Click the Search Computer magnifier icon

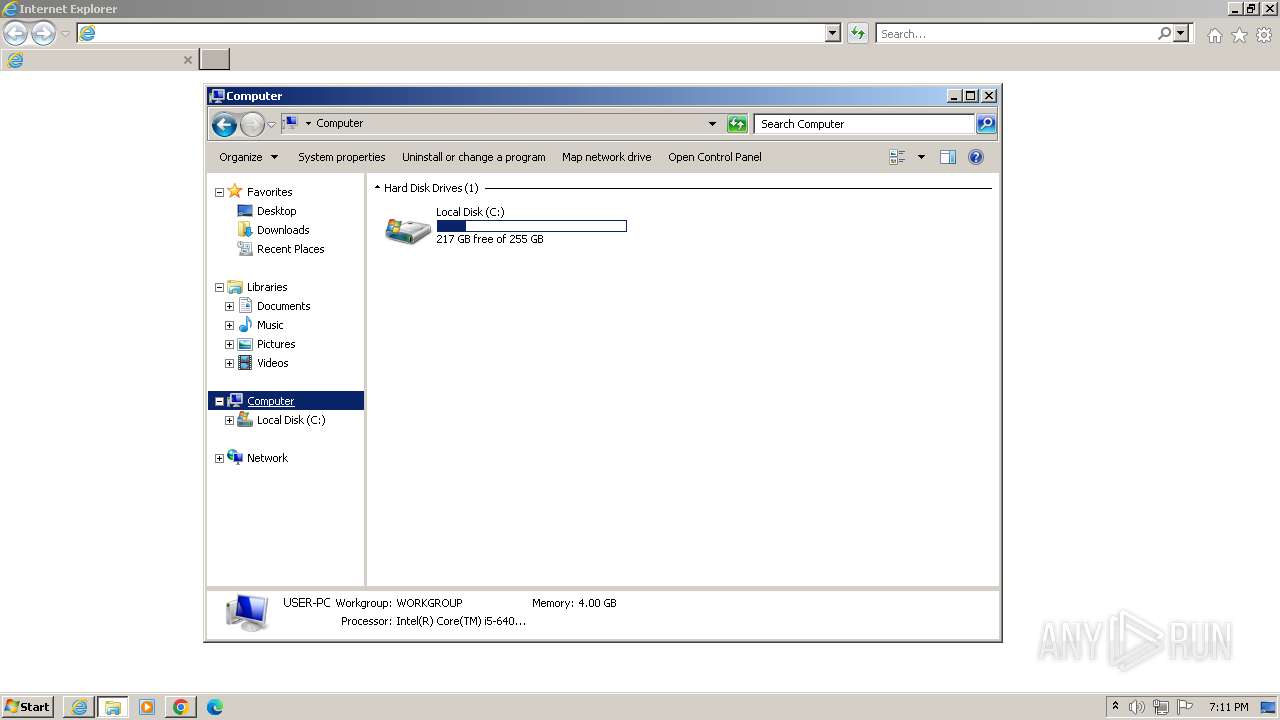click(x=986, y=124)
